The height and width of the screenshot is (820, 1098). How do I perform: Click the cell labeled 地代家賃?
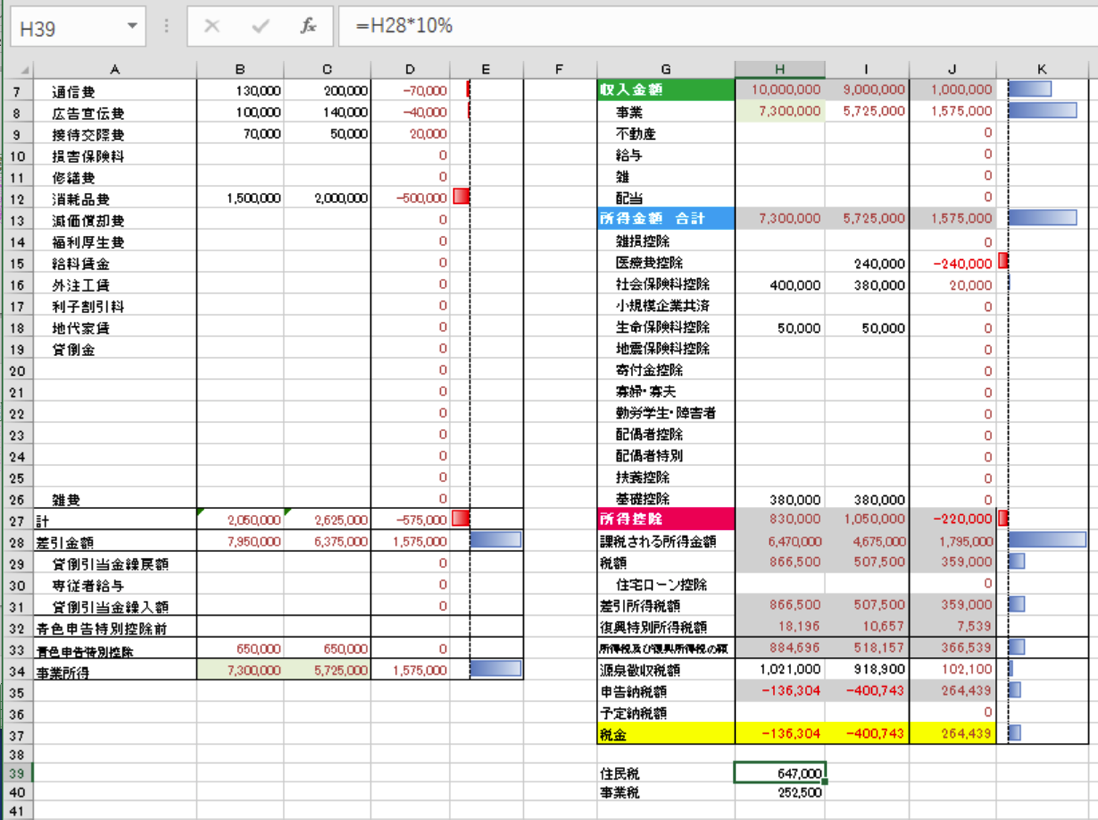pos(115,328)
